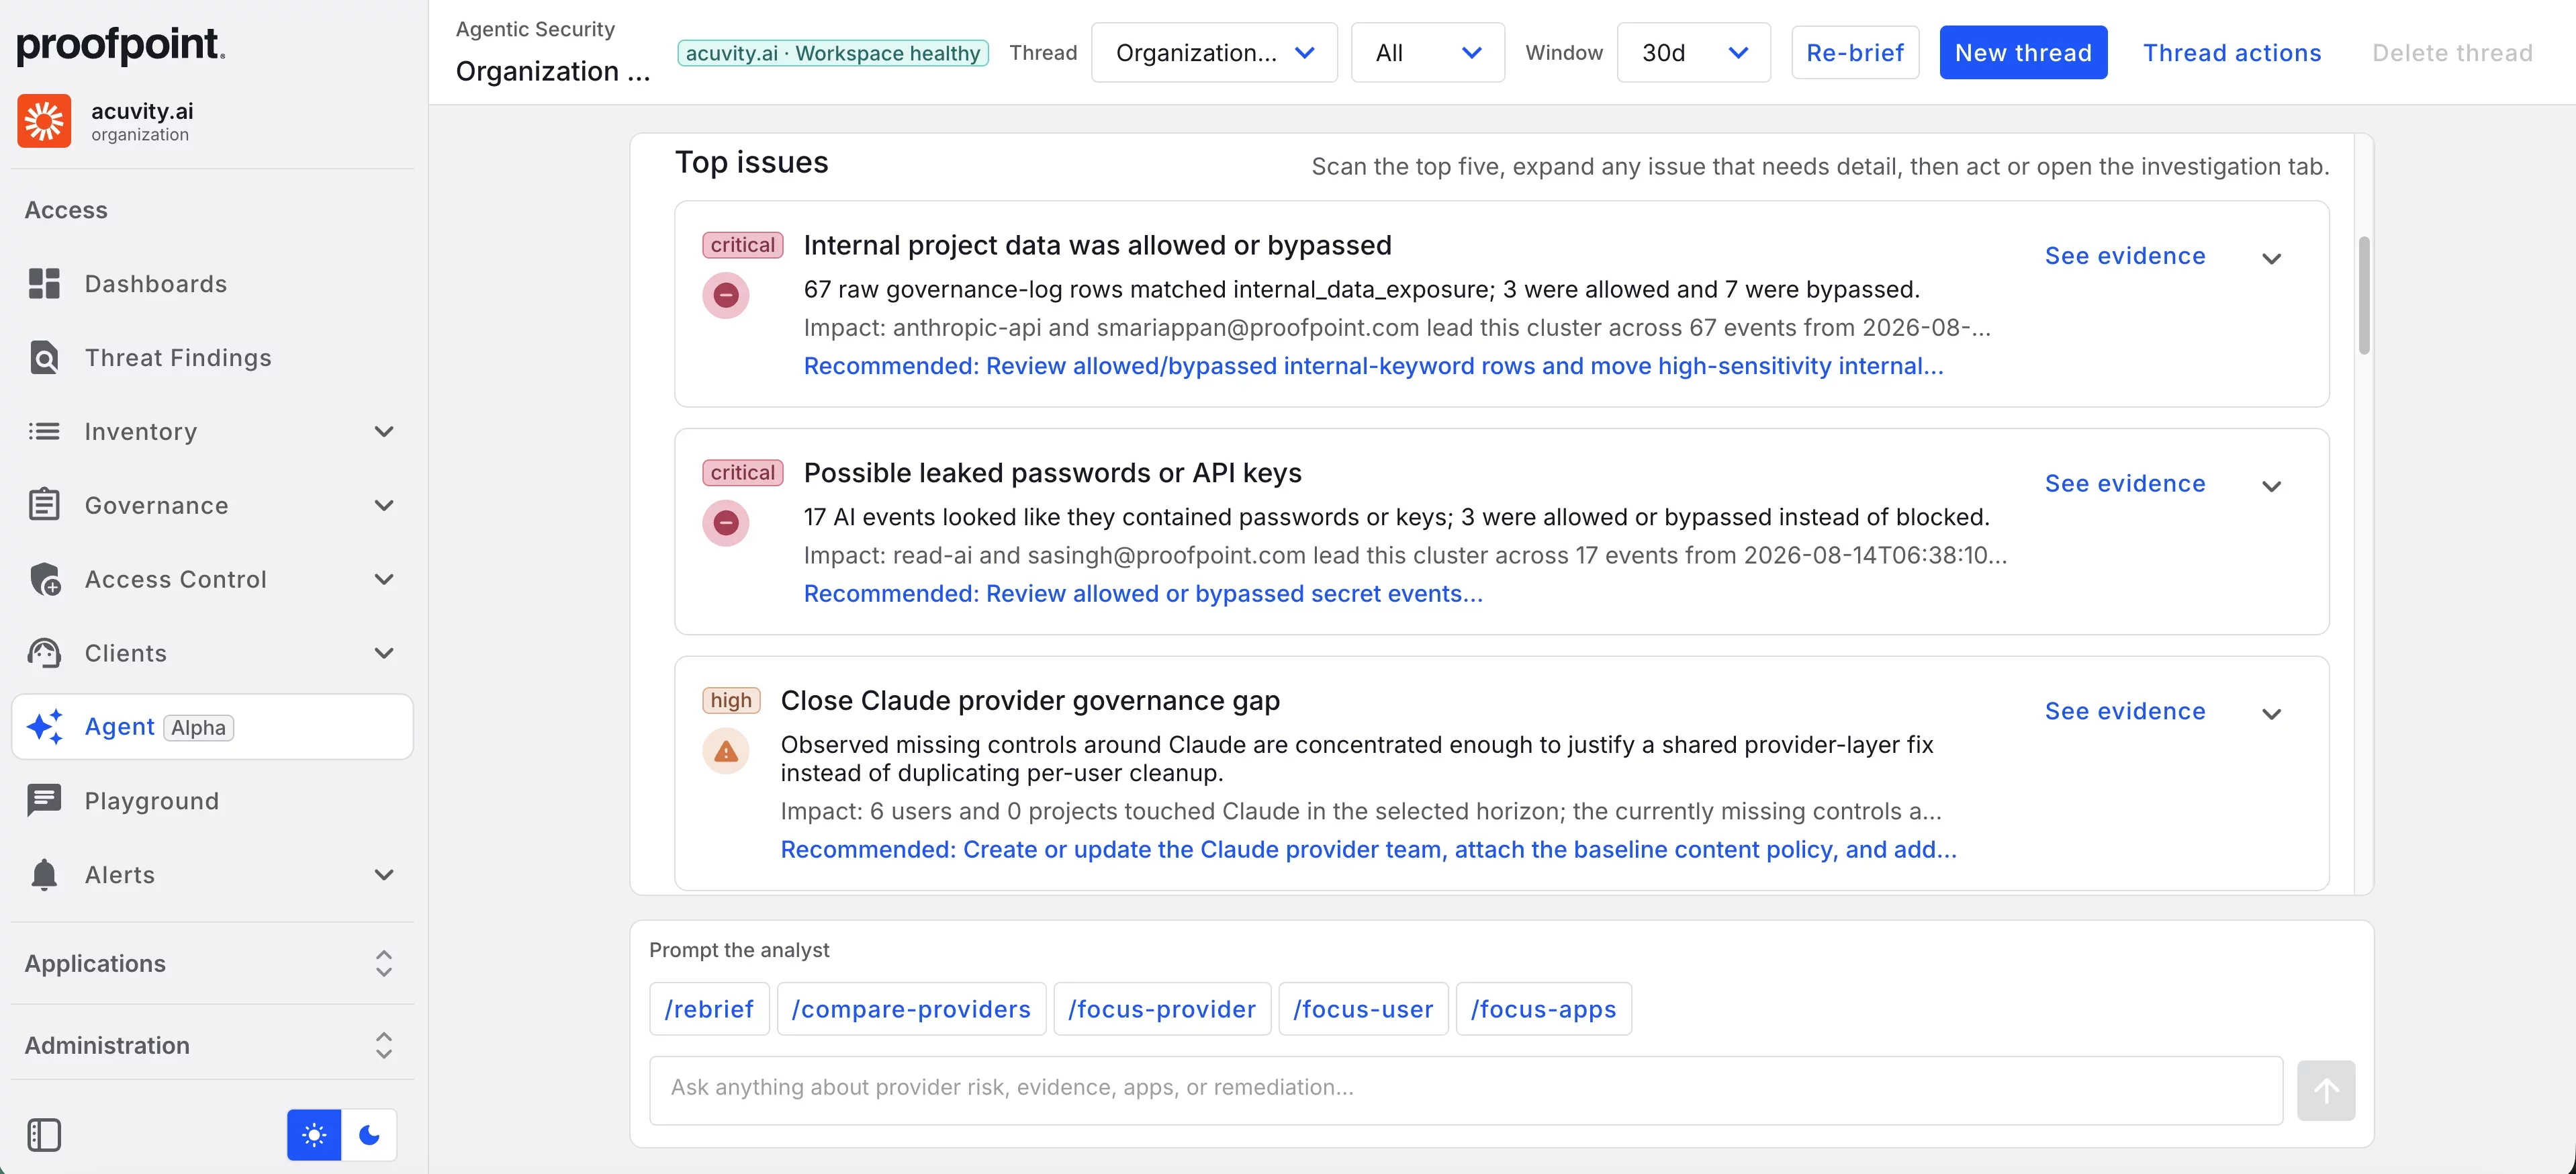The width and height of the screenshot is (2576, 1174).
Task: Expand leaked passwords issue chevron
Action: click(x=2271, y=487)
